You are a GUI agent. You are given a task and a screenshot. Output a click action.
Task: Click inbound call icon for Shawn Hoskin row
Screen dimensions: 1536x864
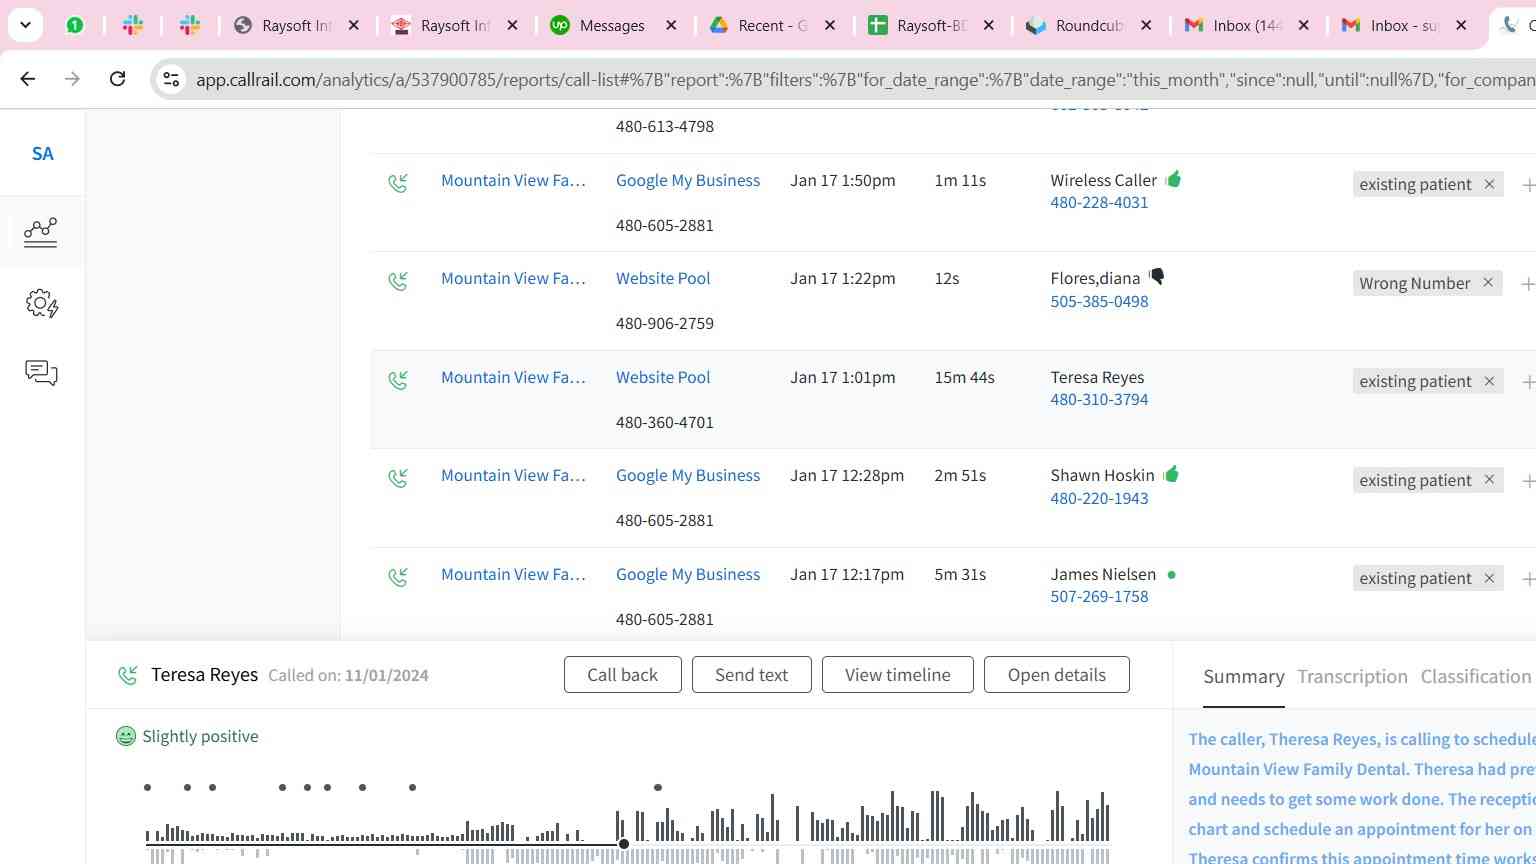click(398, 478)
